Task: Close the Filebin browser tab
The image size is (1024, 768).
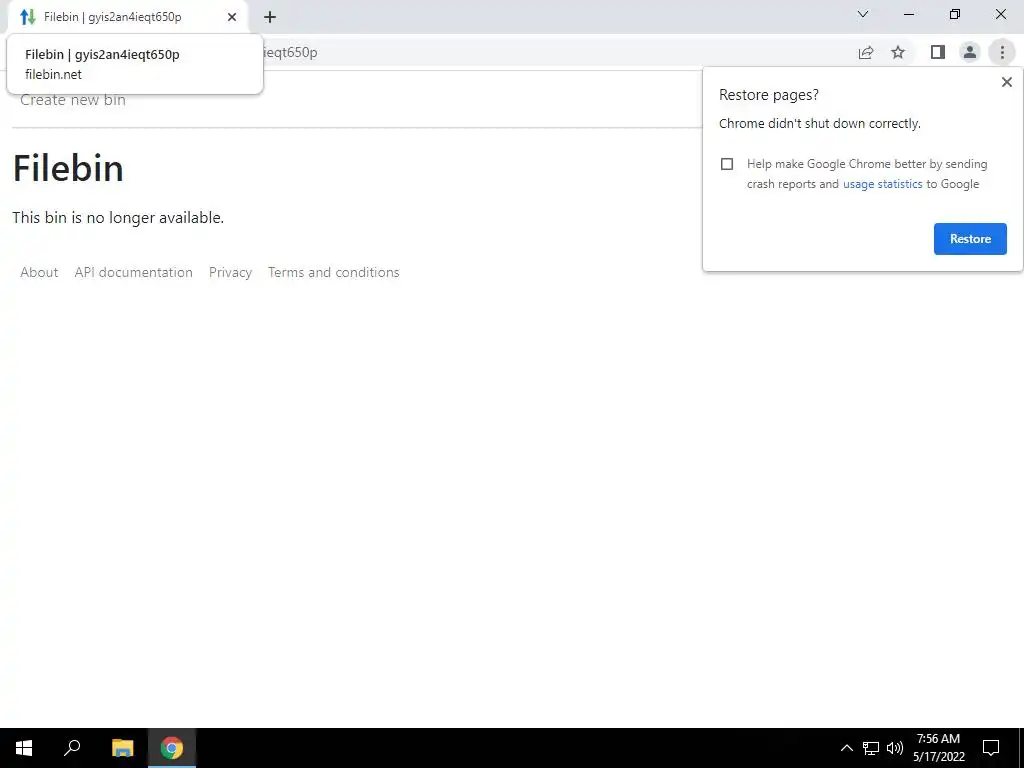Action: pyautogui.click(x=232, y=17)
